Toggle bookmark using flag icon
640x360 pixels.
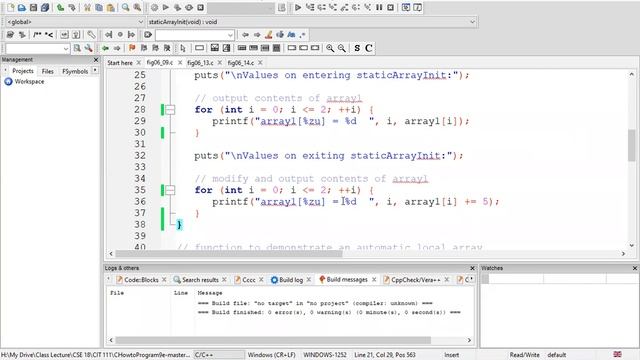132,48
